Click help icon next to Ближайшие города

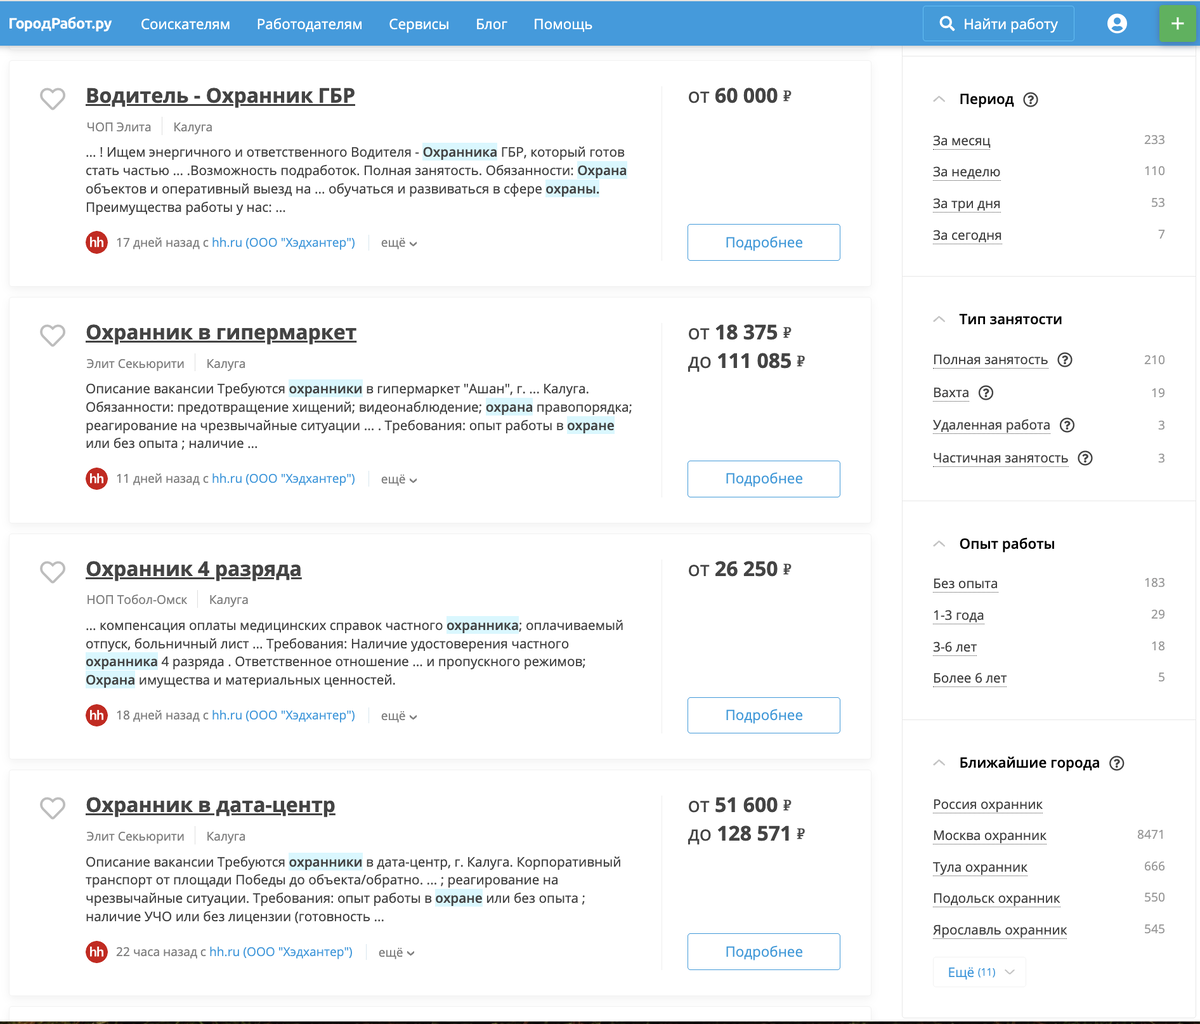(1117, 763)
